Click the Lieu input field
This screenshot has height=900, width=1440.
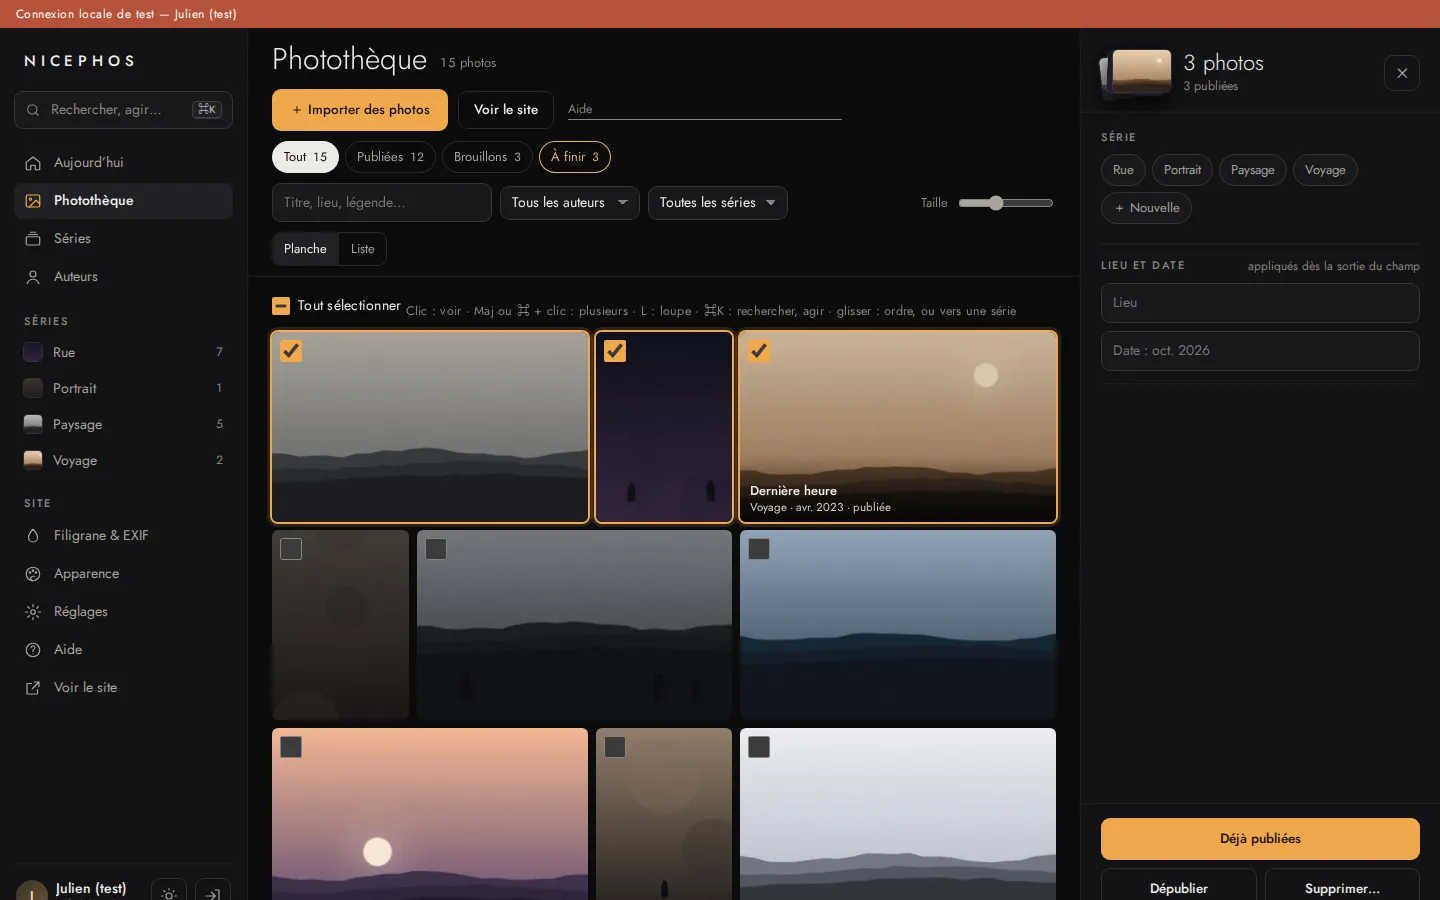pos(1260,303)
